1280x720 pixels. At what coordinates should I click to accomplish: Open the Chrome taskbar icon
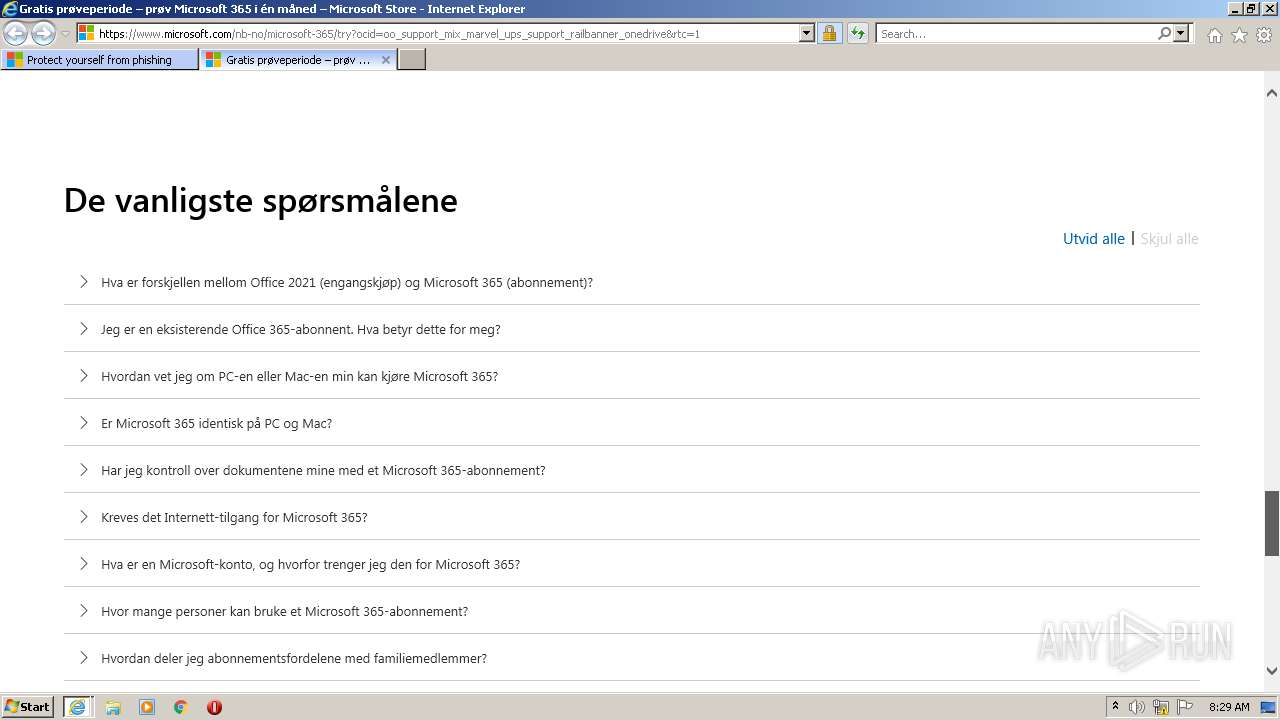click(181, 707)
